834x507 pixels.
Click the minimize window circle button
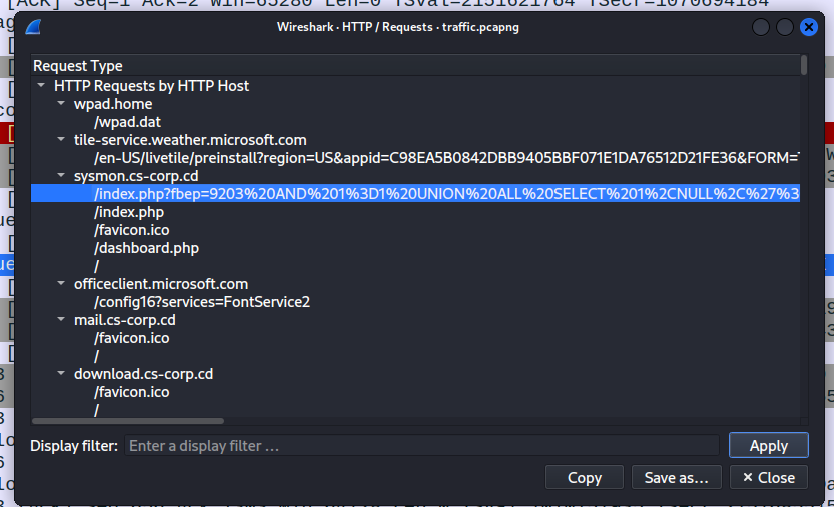761,27
